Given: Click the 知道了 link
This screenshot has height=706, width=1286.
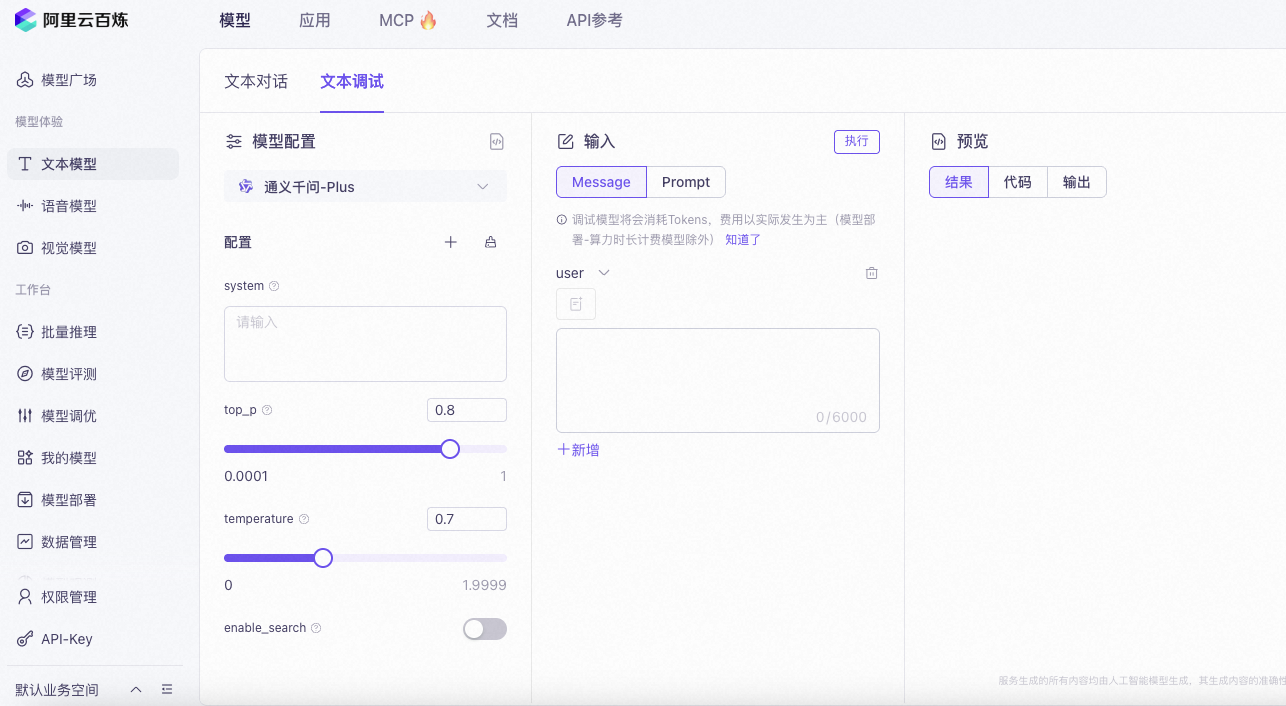Looking at the screenshot, I should (743, 239).
